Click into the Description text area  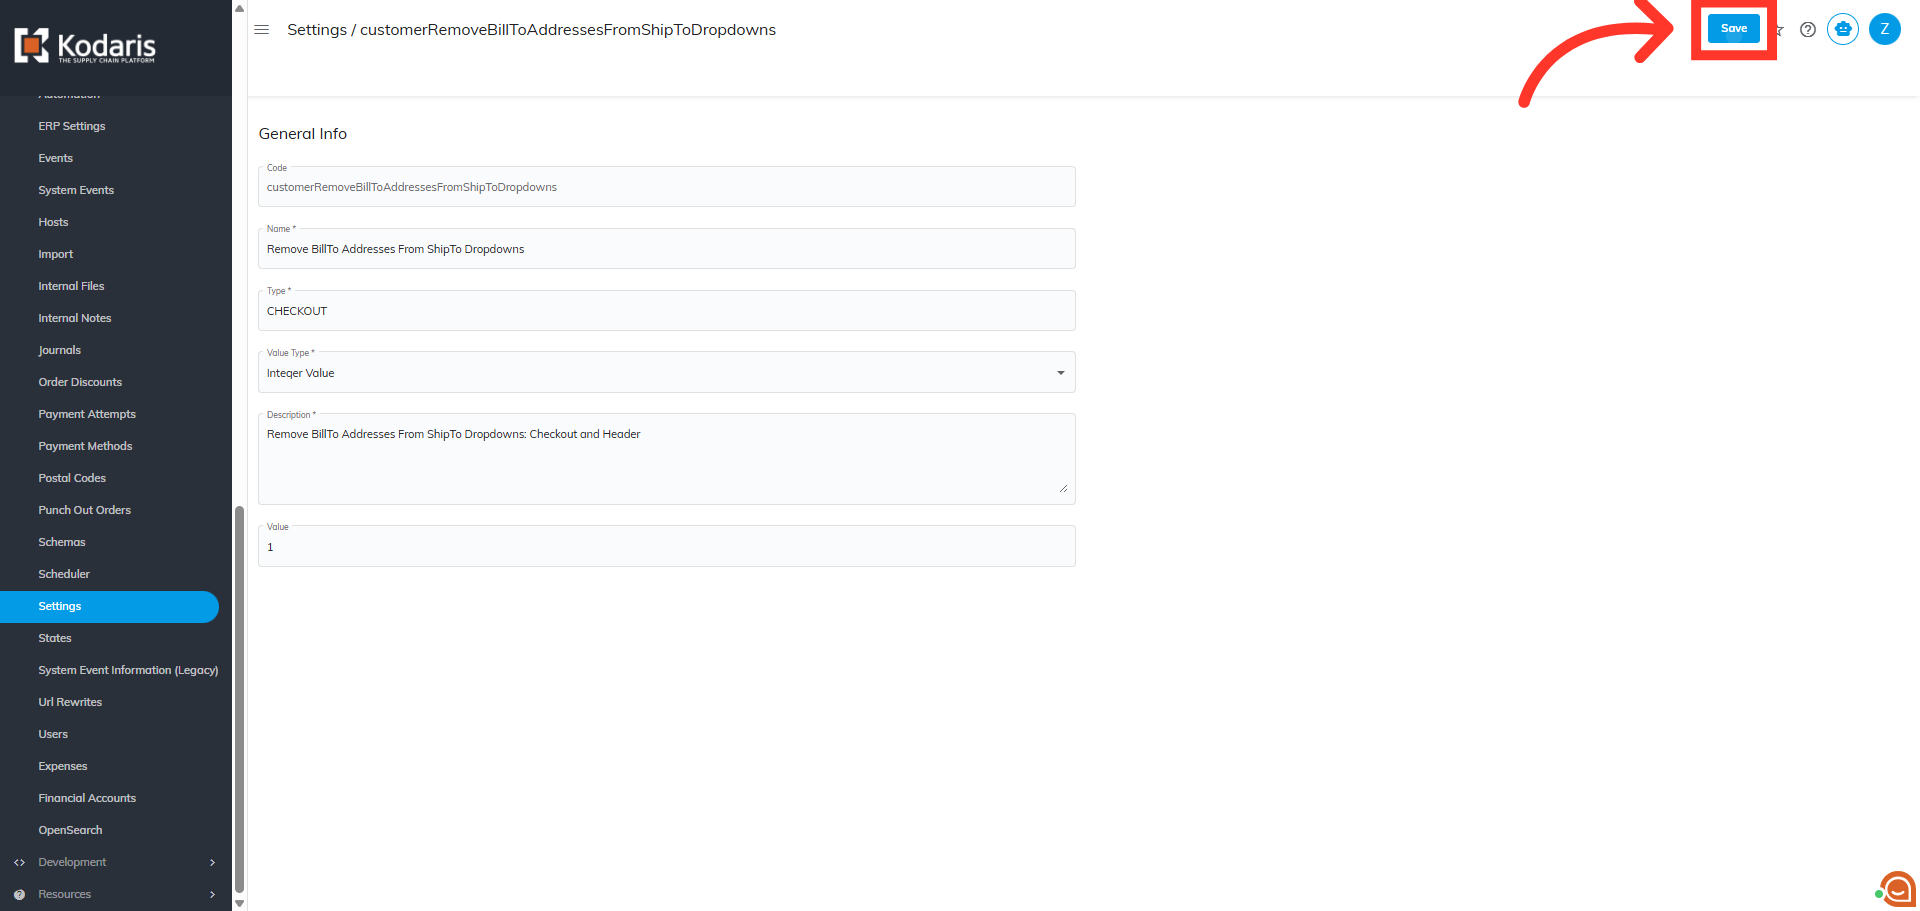click(x=667, y=459)
